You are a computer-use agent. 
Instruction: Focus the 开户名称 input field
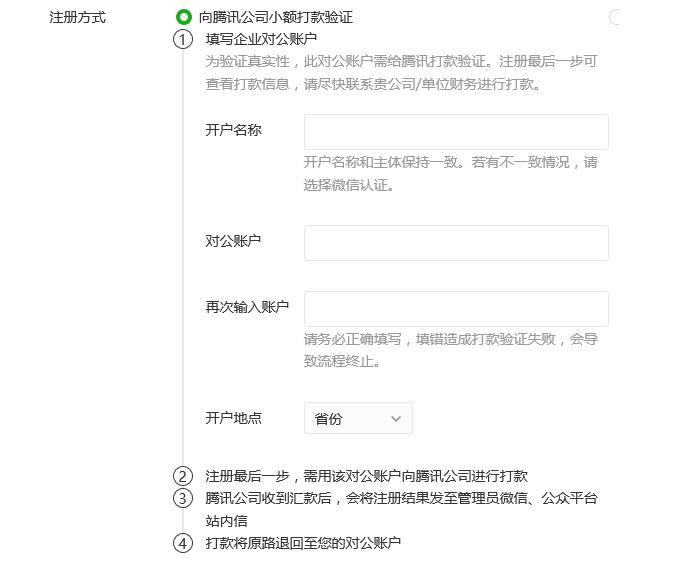click(456, 132)
